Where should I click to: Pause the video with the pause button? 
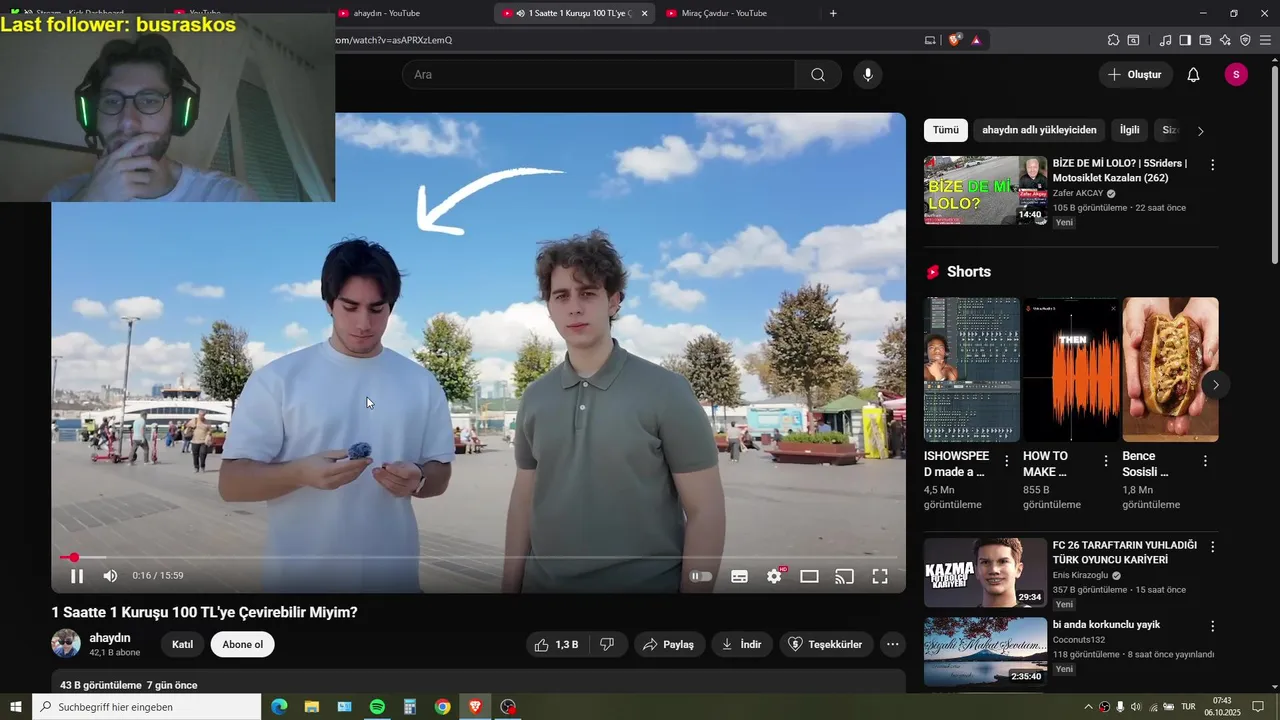click(77, 576)
